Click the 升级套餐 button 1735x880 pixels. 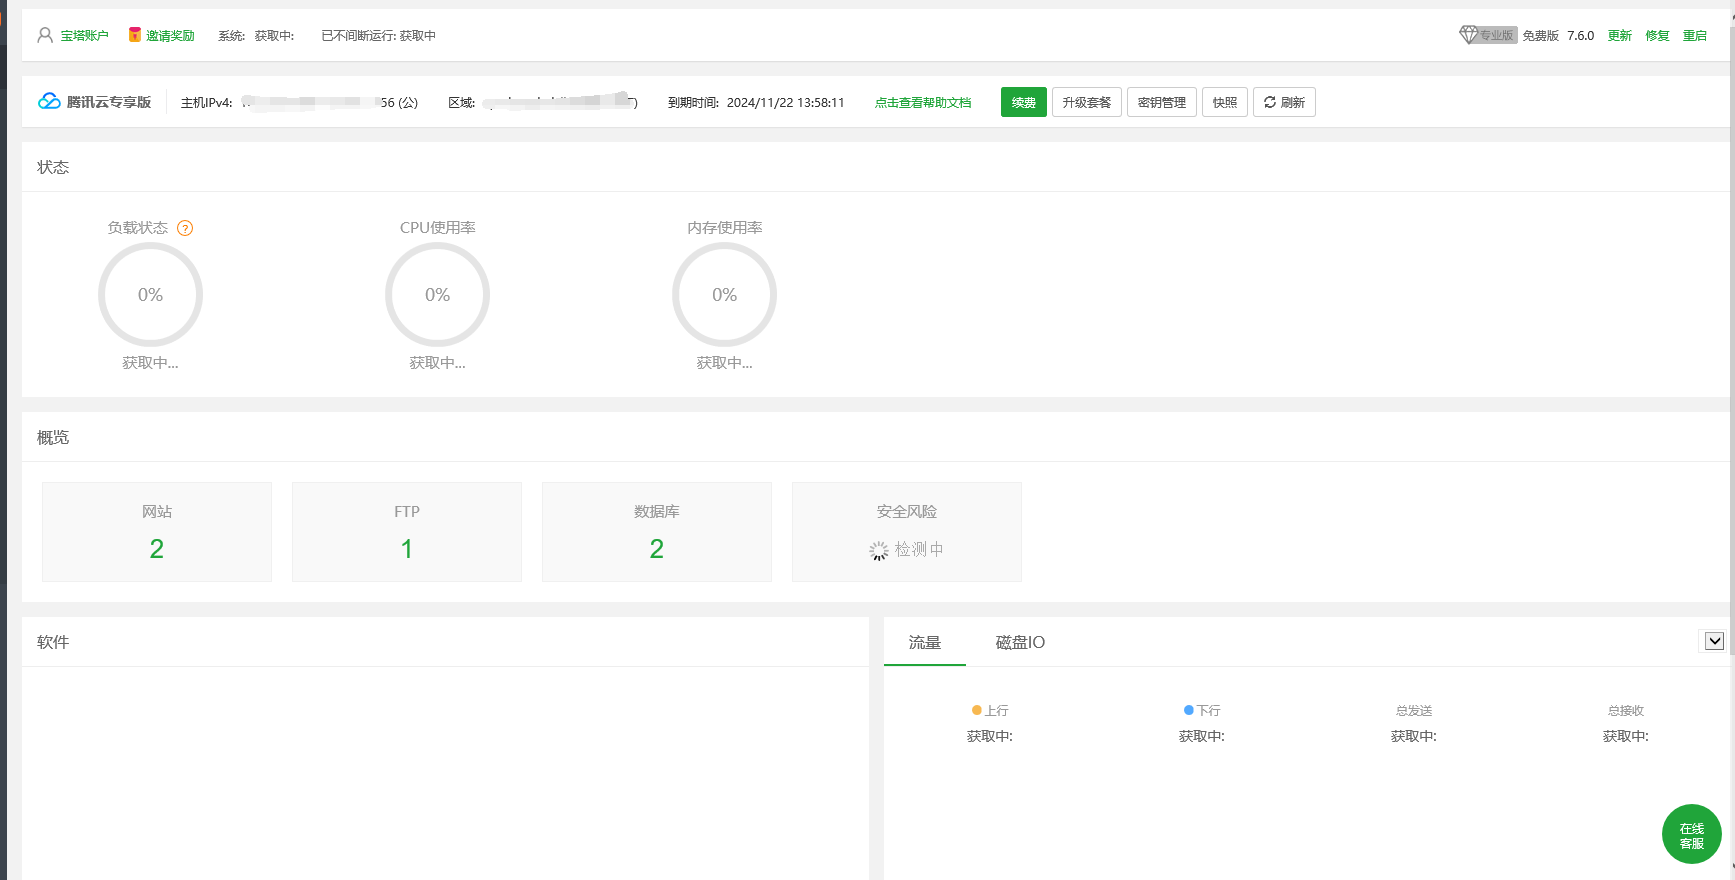1086,102
